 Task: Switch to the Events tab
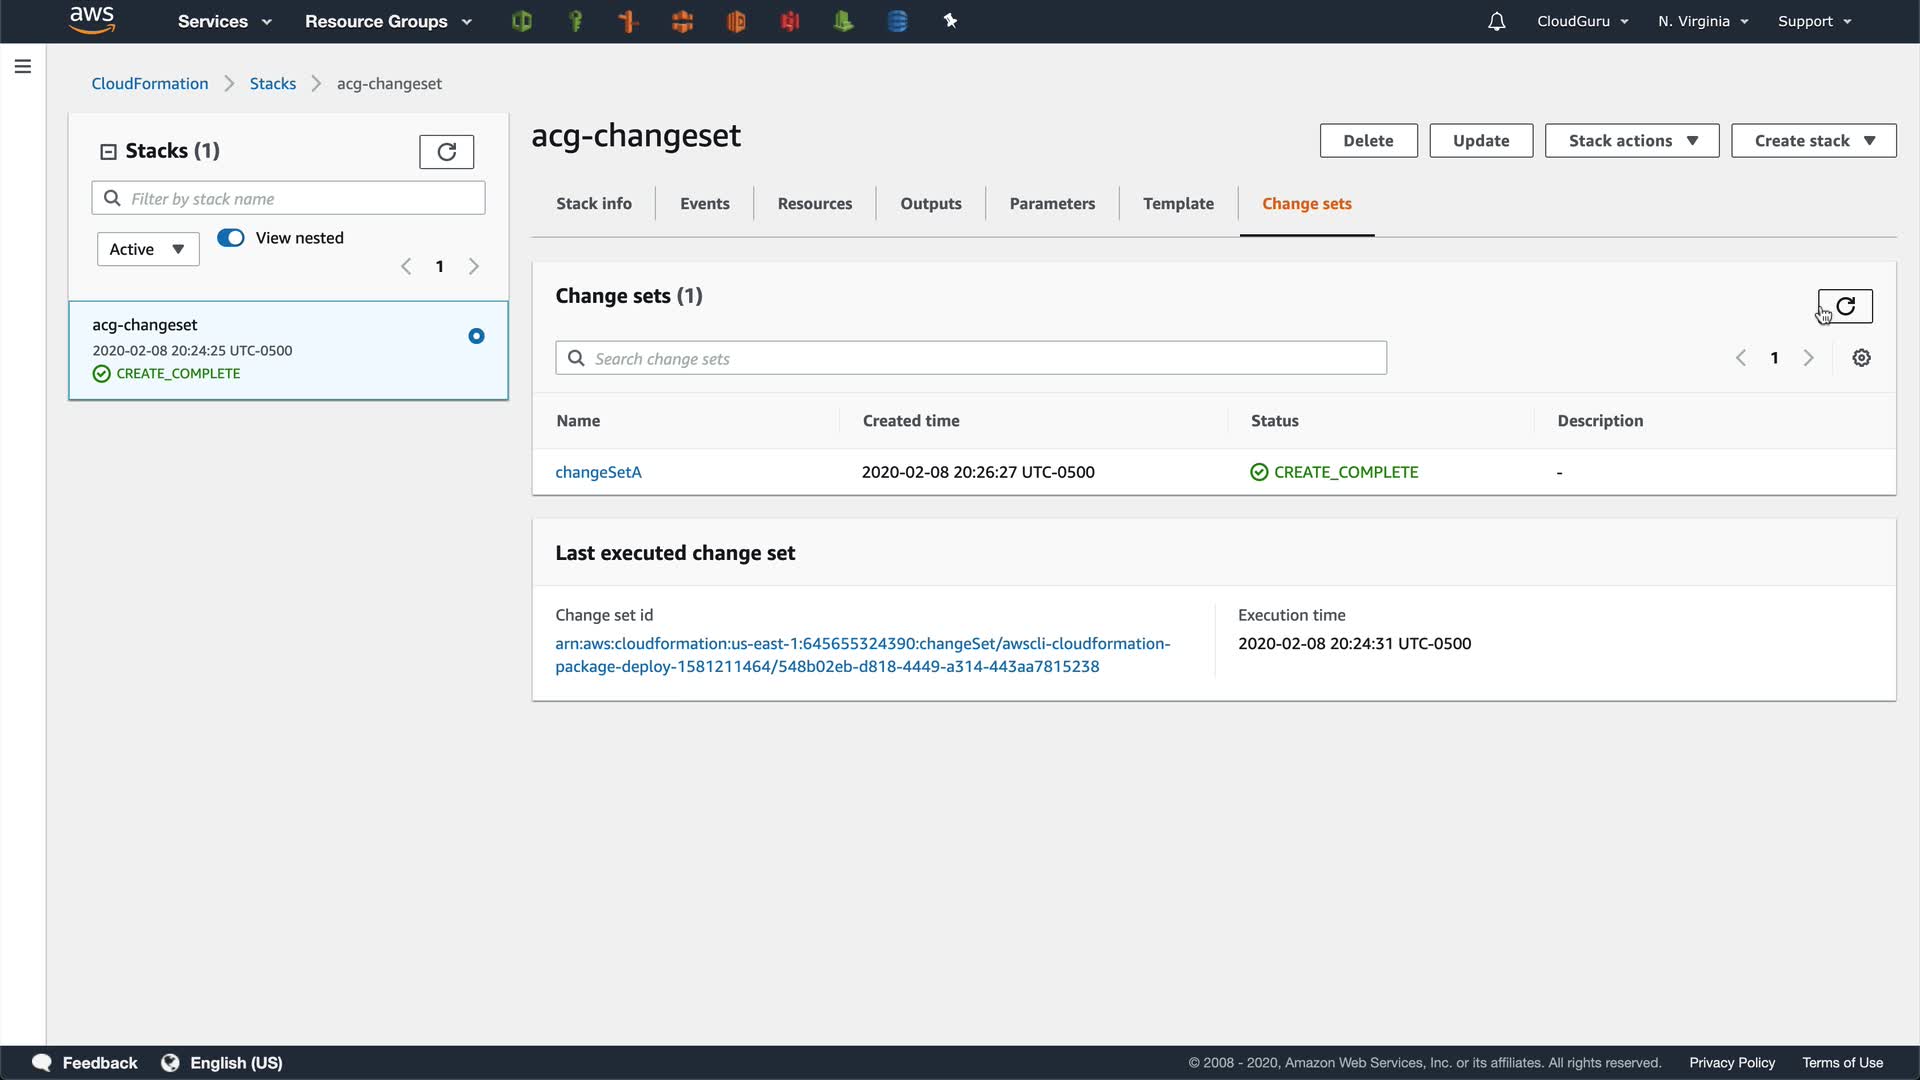(704, 204)
